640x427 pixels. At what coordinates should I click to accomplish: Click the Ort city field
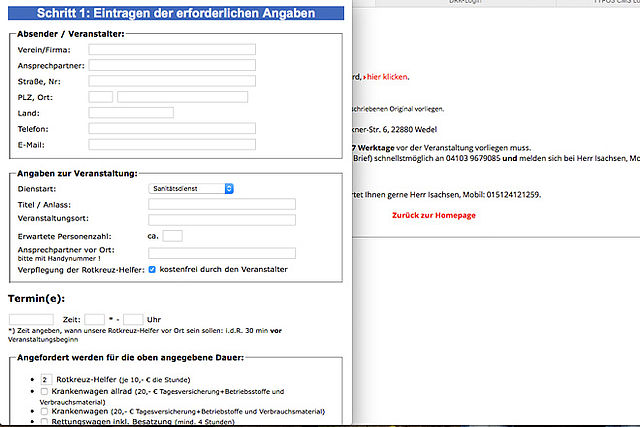tap(182, 97)
